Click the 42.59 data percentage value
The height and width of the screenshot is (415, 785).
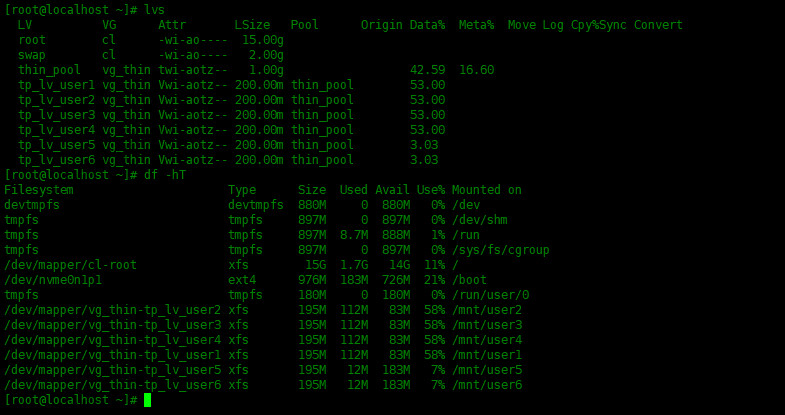[427, 70]
